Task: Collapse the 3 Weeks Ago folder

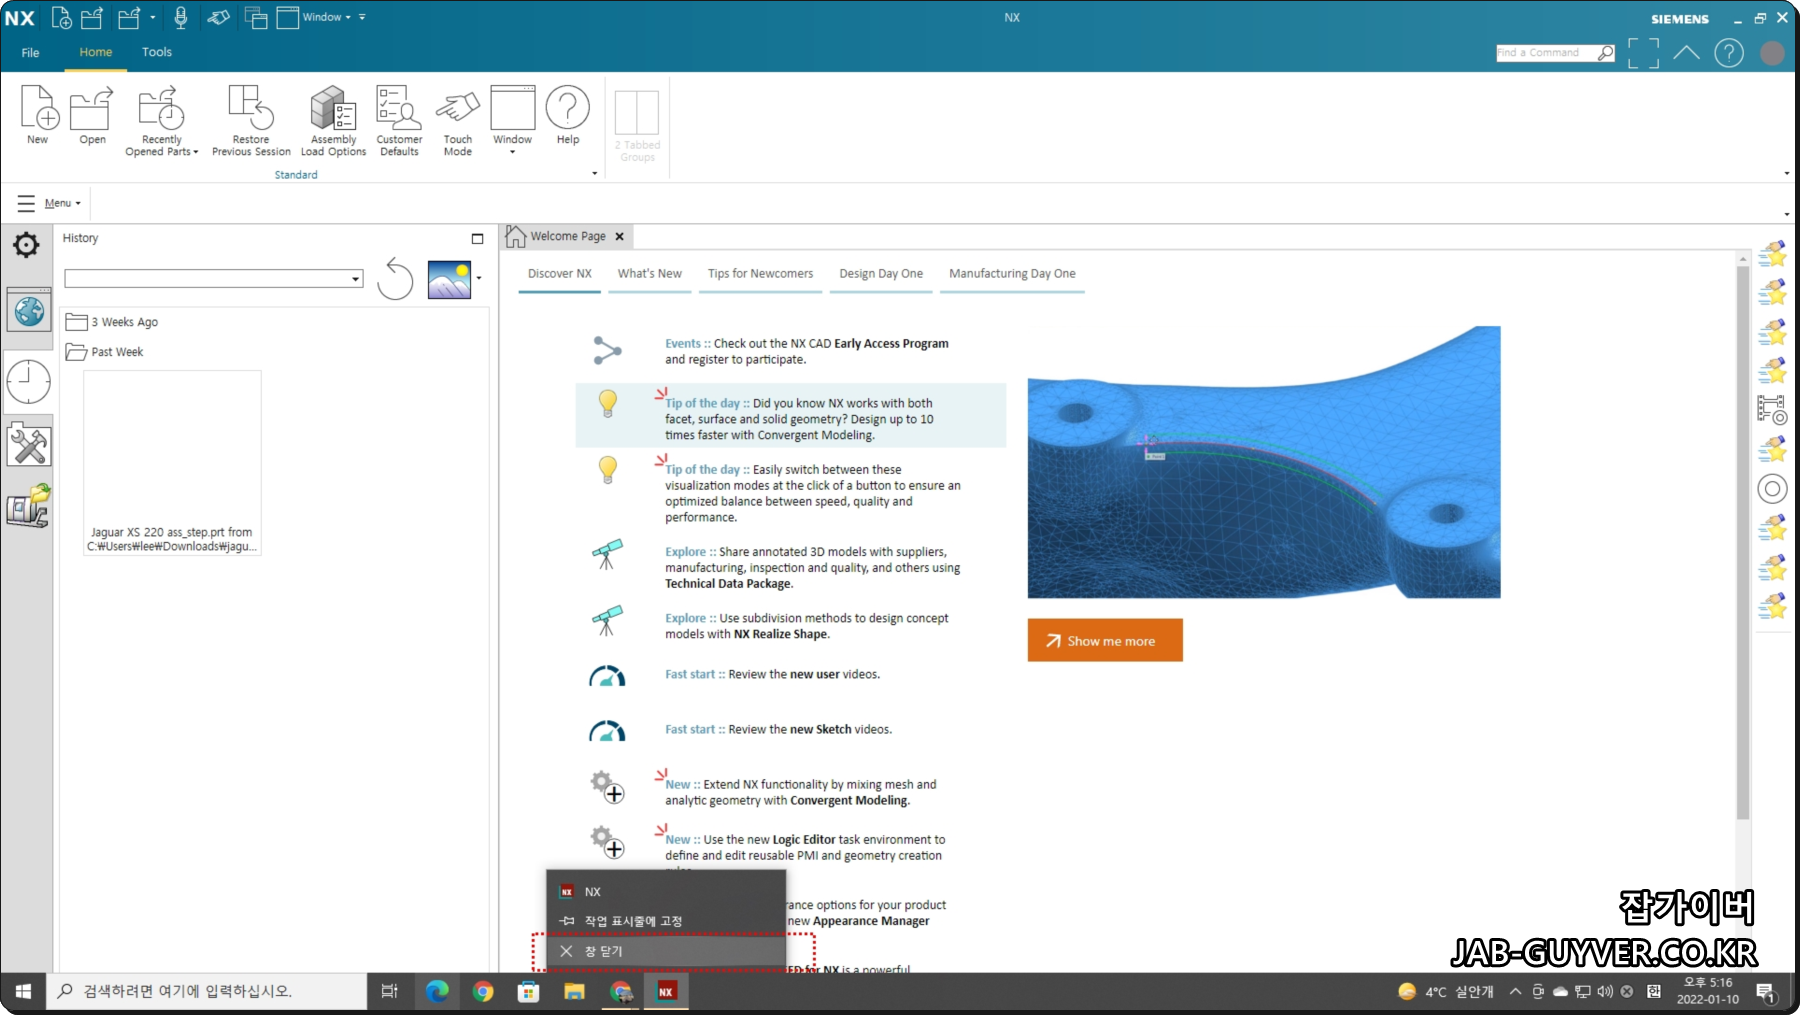Action: click(x=112, y=322)
